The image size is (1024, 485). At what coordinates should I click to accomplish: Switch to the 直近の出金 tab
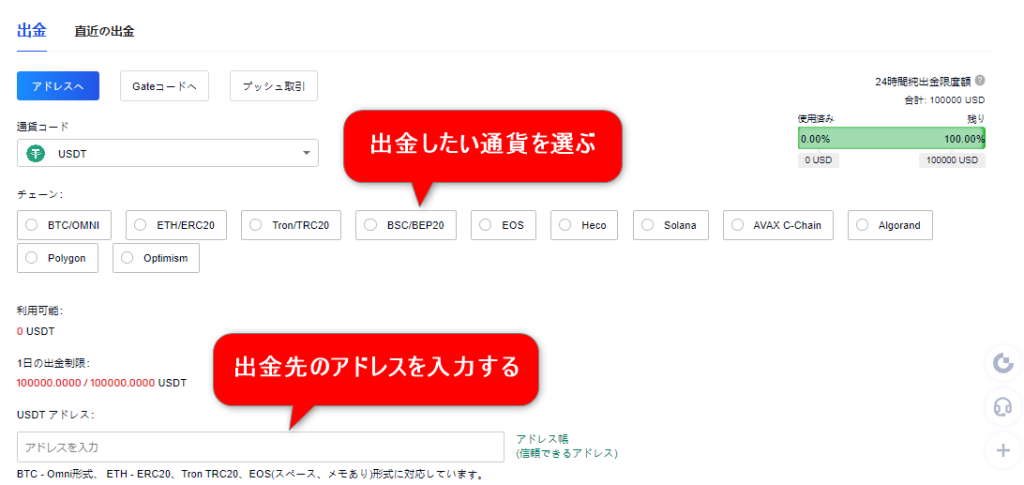pyautogui.click(x=104, y=31)
